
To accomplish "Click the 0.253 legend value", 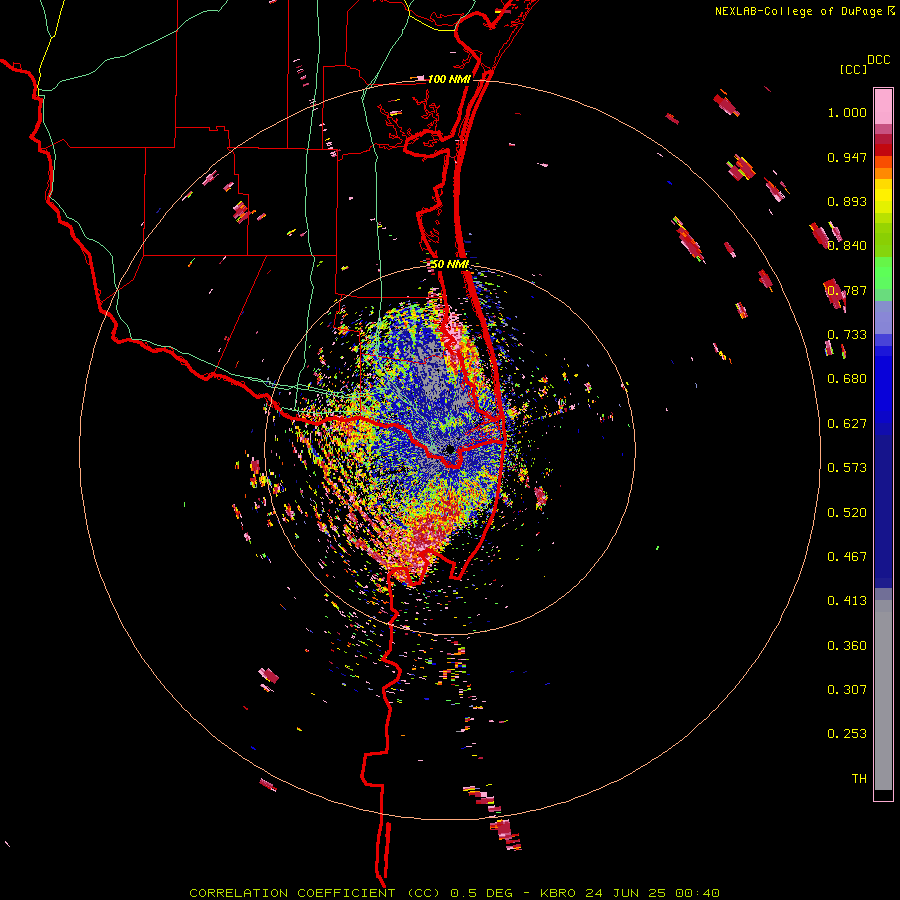I will [x=847, y=734].
